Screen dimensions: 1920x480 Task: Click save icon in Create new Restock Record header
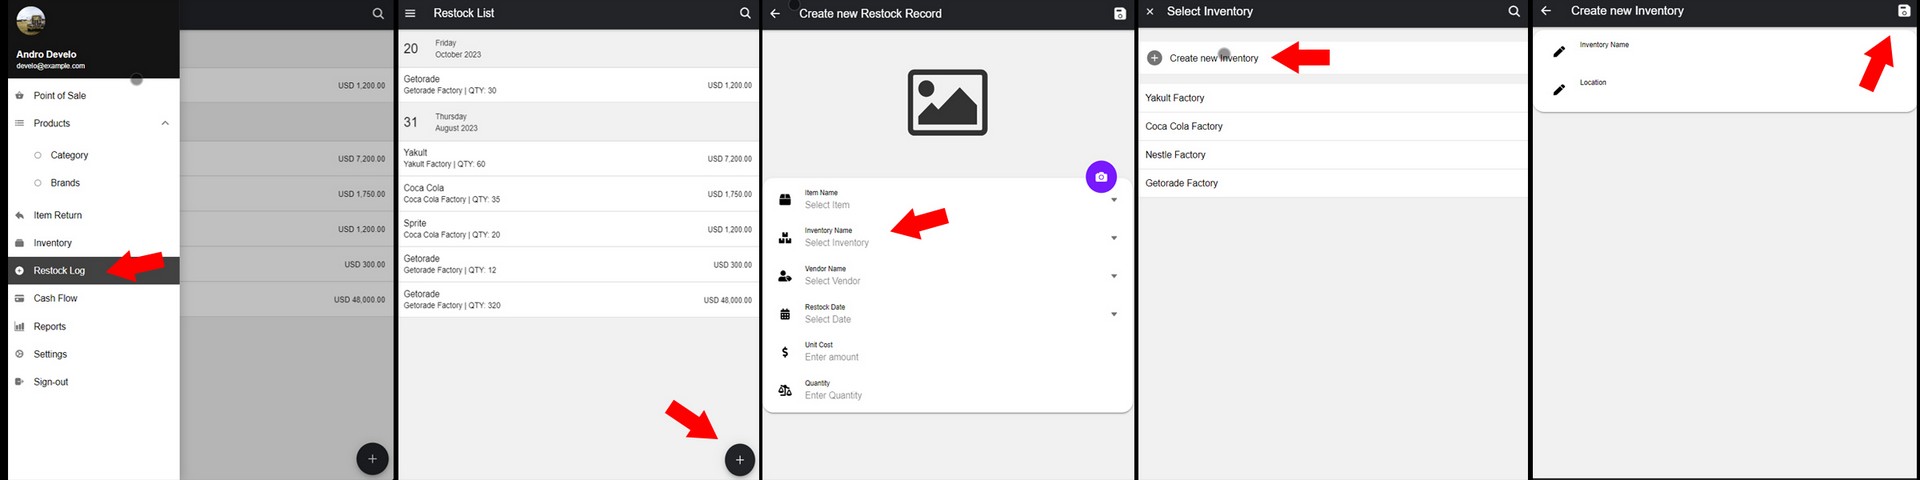[1120, 14]
